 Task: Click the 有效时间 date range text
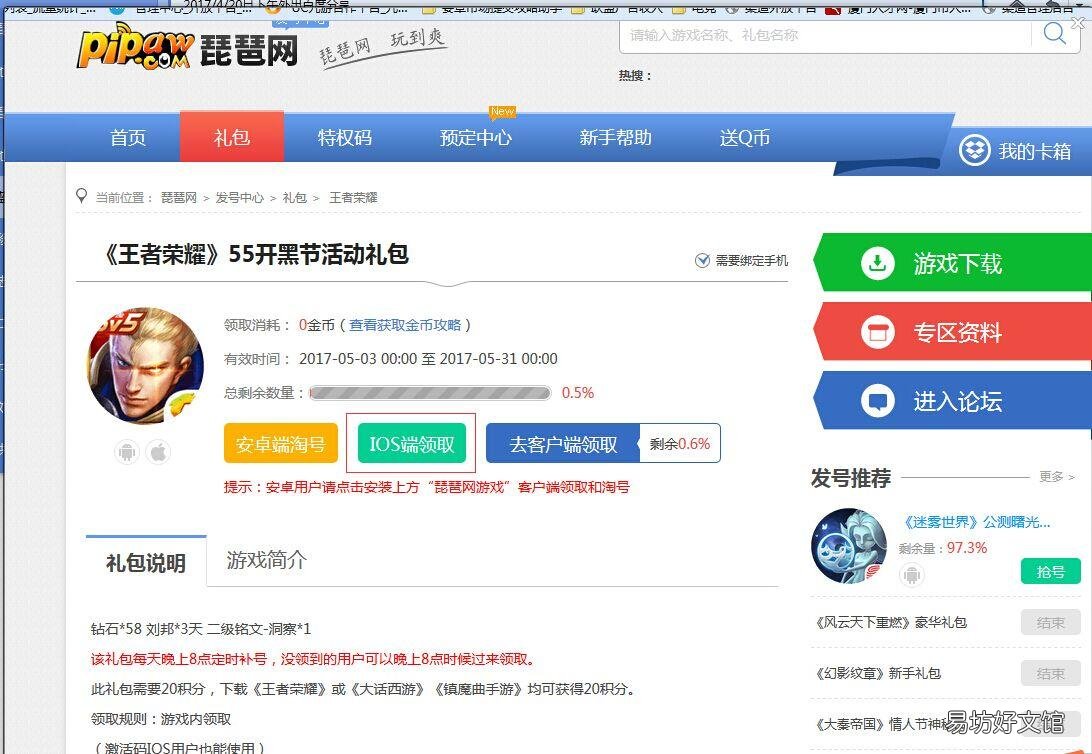coord(428,359)
